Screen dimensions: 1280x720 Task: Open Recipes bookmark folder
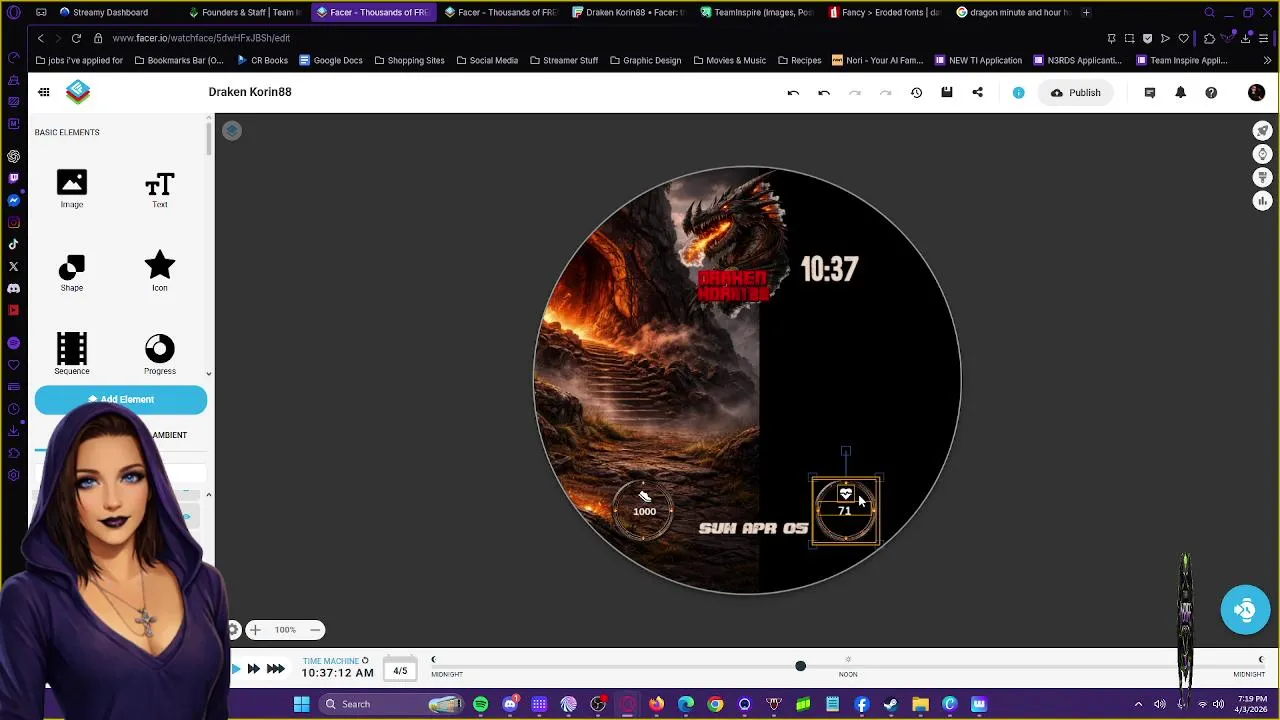click(799, 60)
